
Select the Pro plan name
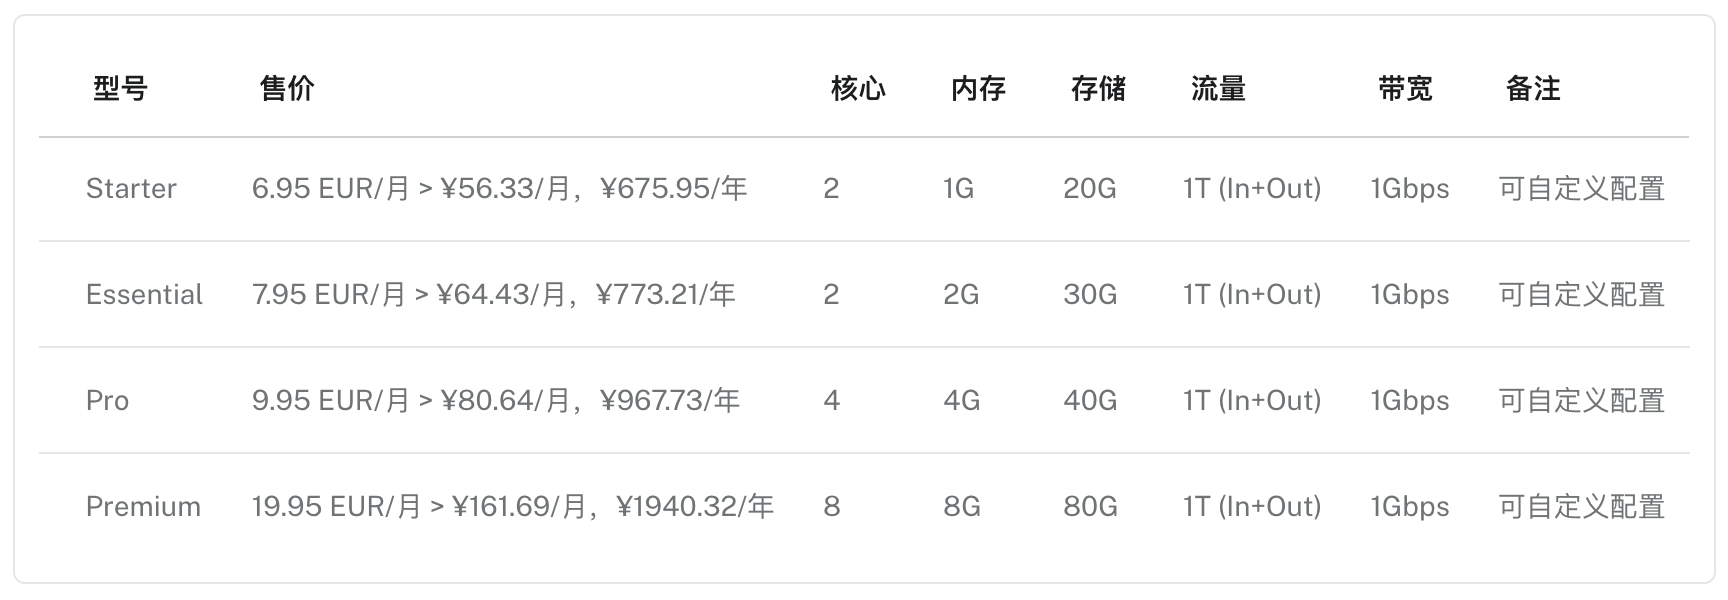pyautogui.click(x=107, y=401)
